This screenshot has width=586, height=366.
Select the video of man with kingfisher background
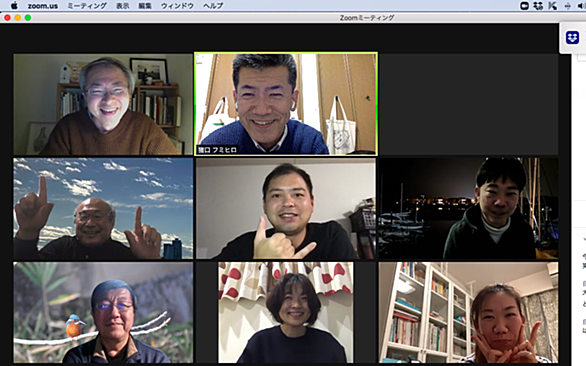click(x=103, y=312)
